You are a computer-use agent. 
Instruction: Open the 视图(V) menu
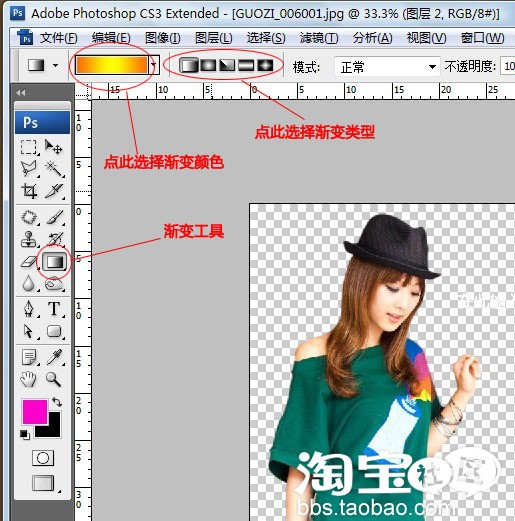[426, 38]
